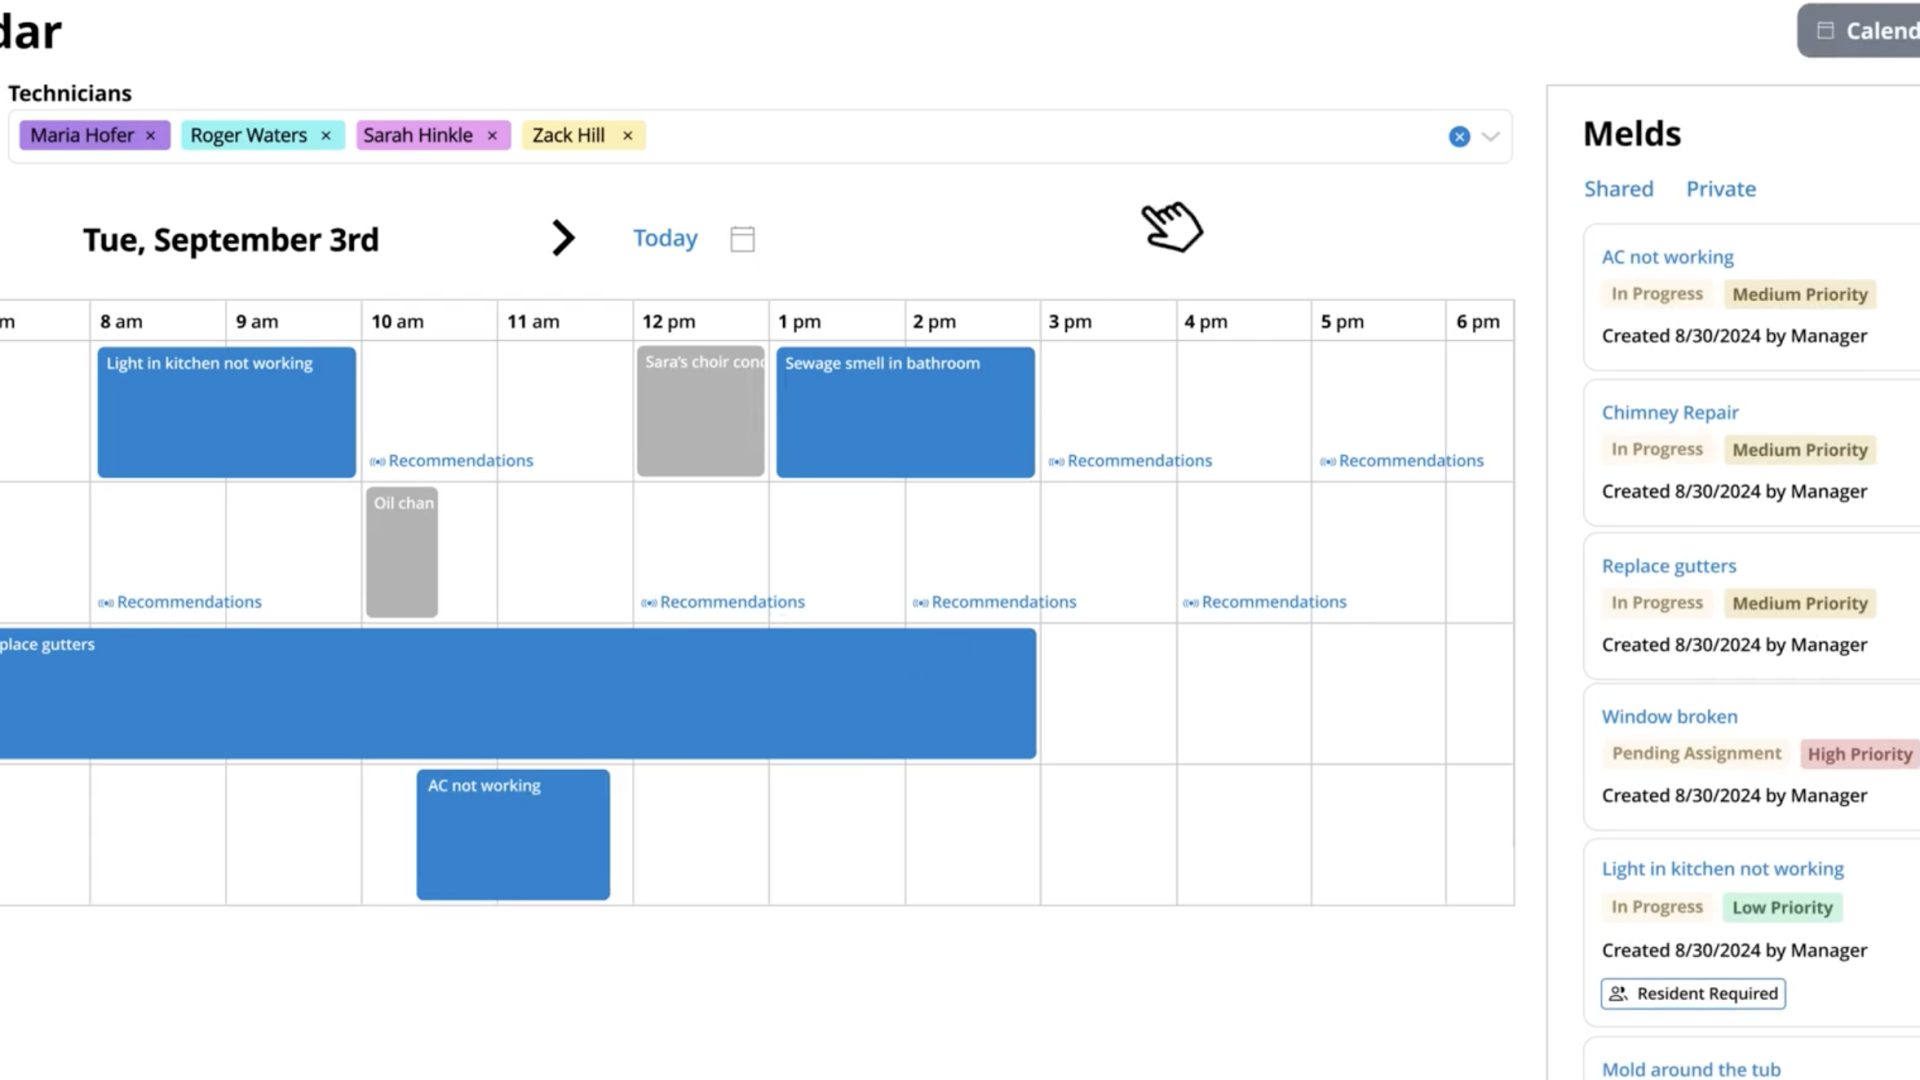Remove the Roger Waters technician filter
The width and height of the screenshot is (1920, 1080).
pyautogui.click(x=325, y=135)
